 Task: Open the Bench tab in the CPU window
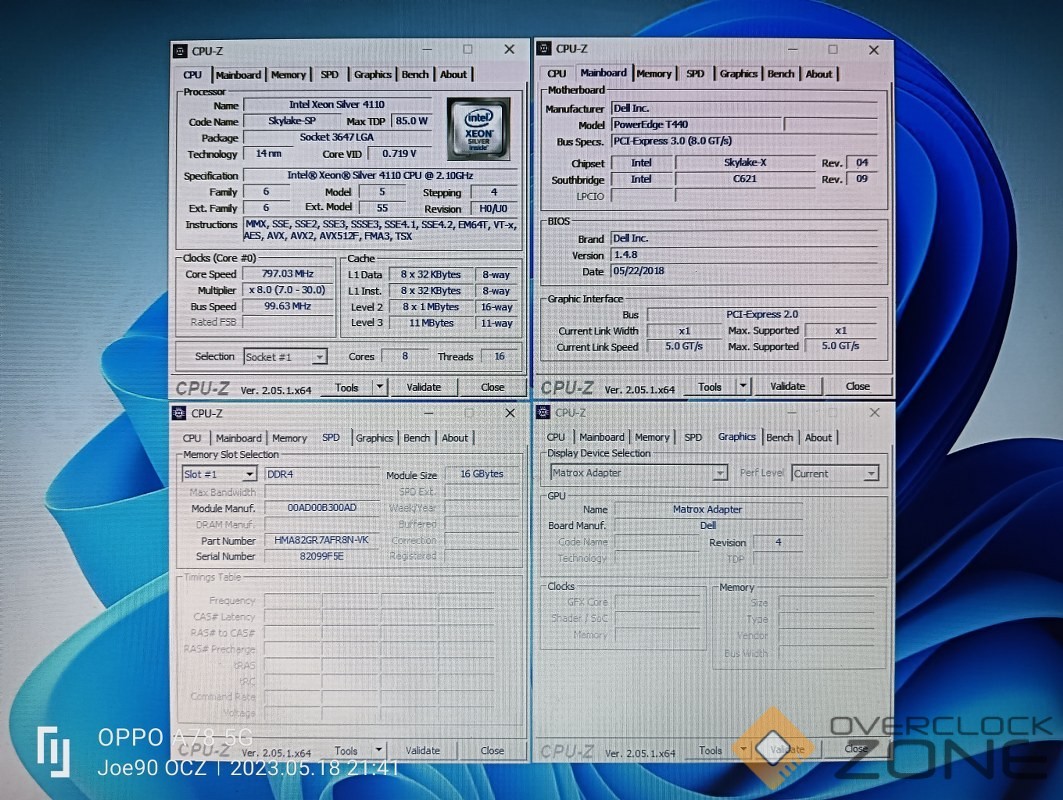(x=415, y=75)
